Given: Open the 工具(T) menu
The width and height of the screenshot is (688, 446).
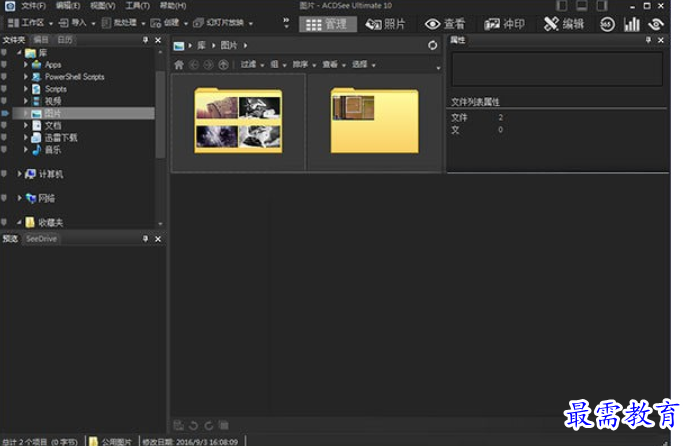Looking at the screenshot, I should 137,6.
